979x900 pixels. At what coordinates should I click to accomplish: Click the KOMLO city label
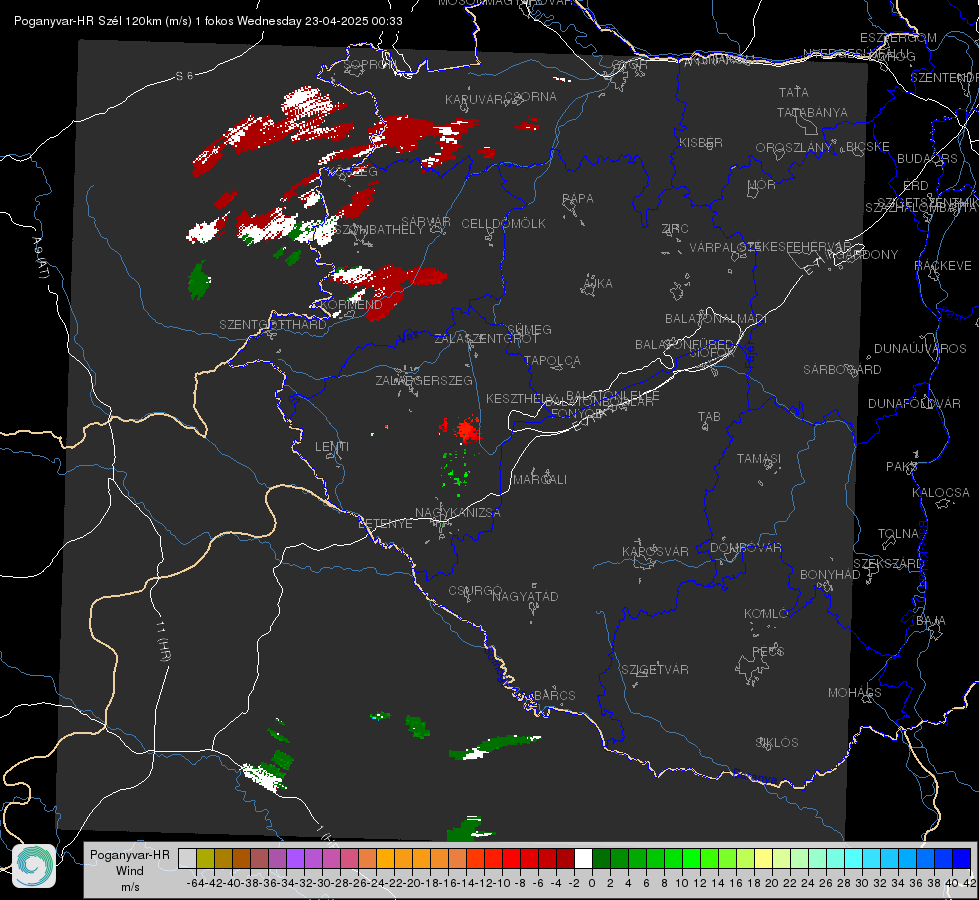(766, 614)
